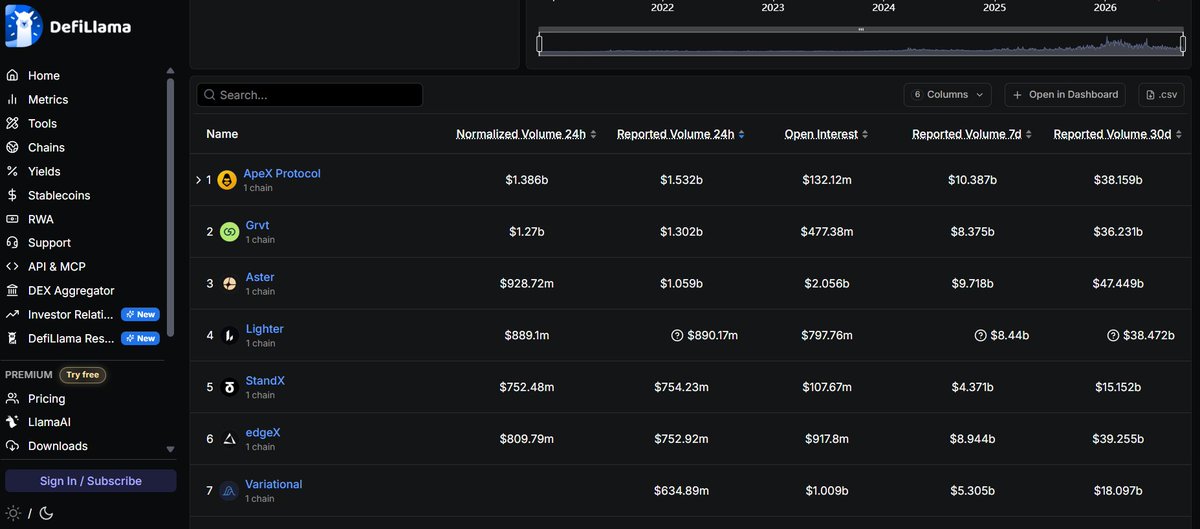1200x529 pixels.
Task: Click the API & MCP code icon
Action: tap(13, 267)
